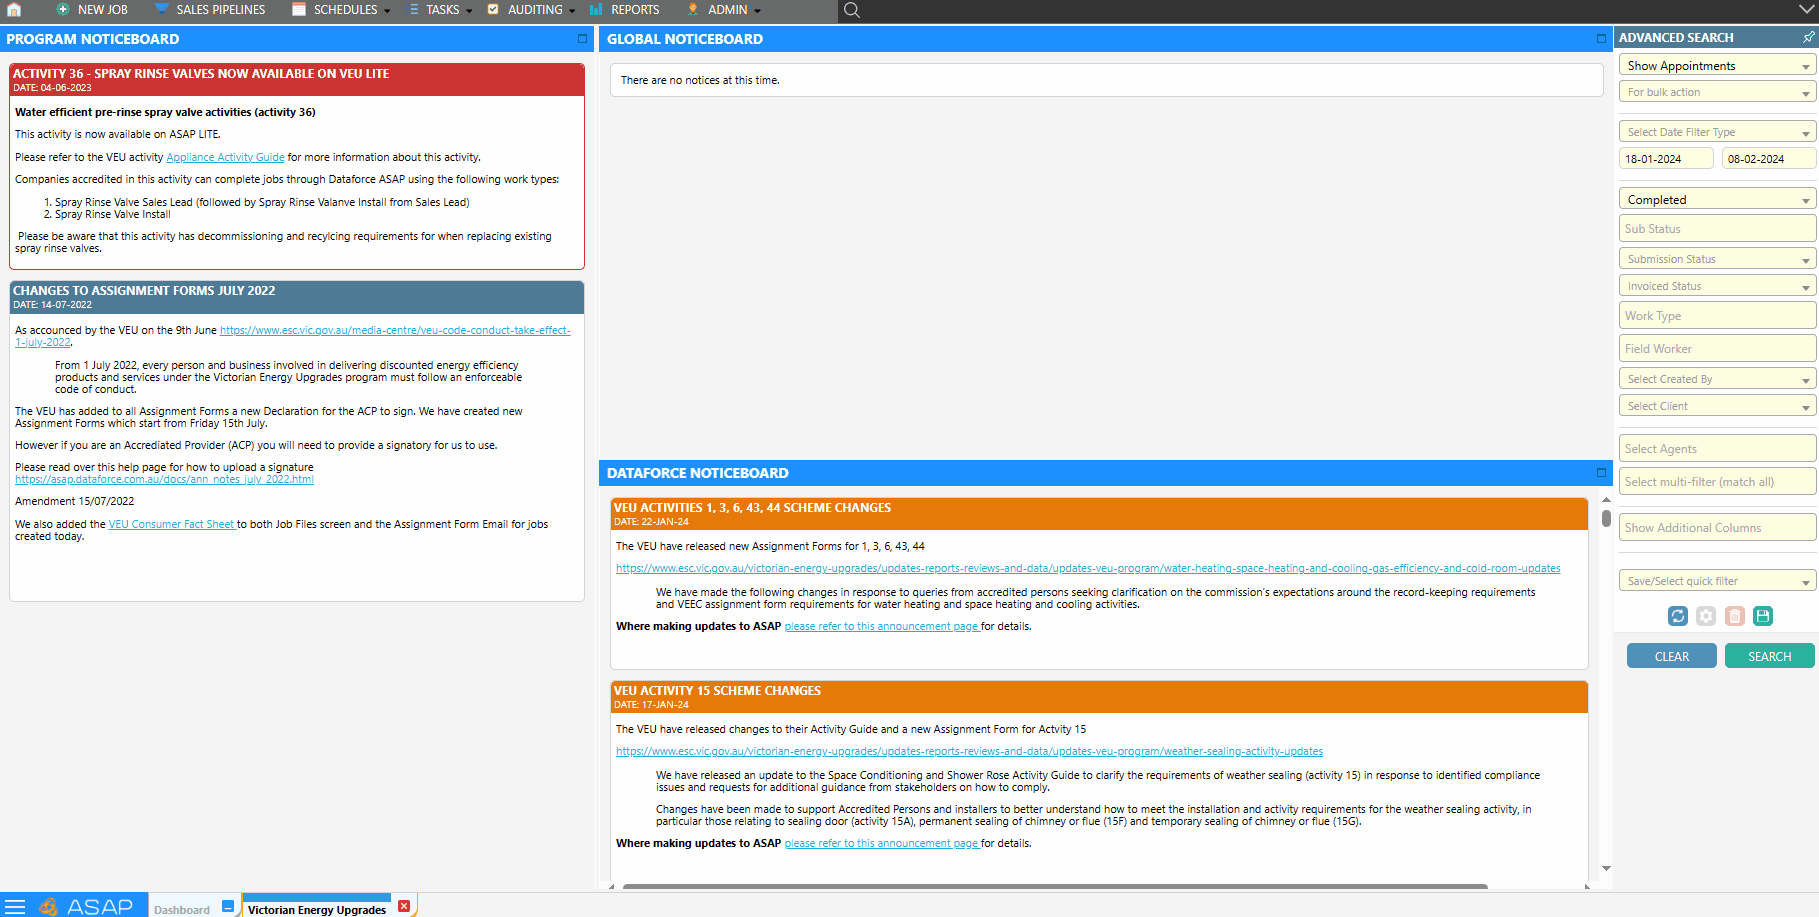The image size is (1819, 917).
Task: Open the quick filter settings gear icon
Action: 1707,616
